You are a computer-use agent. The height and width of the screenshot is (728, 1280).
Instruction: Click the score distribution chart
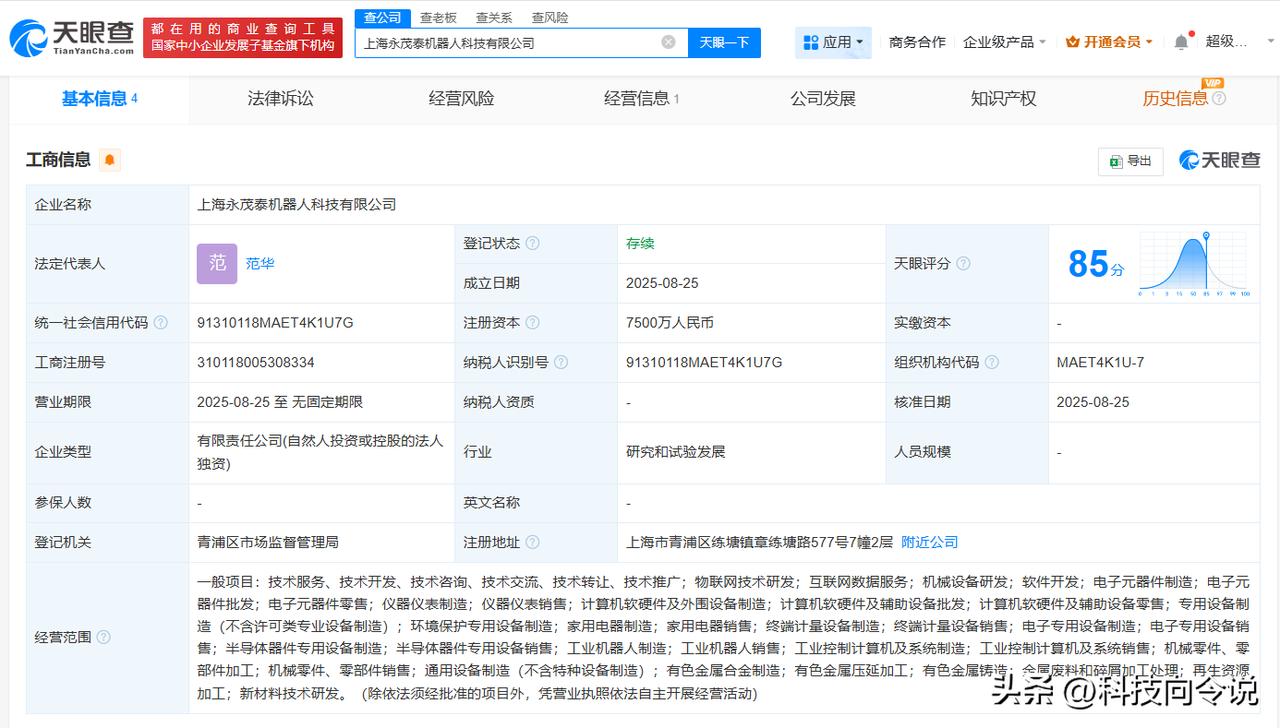(1195, 264)
